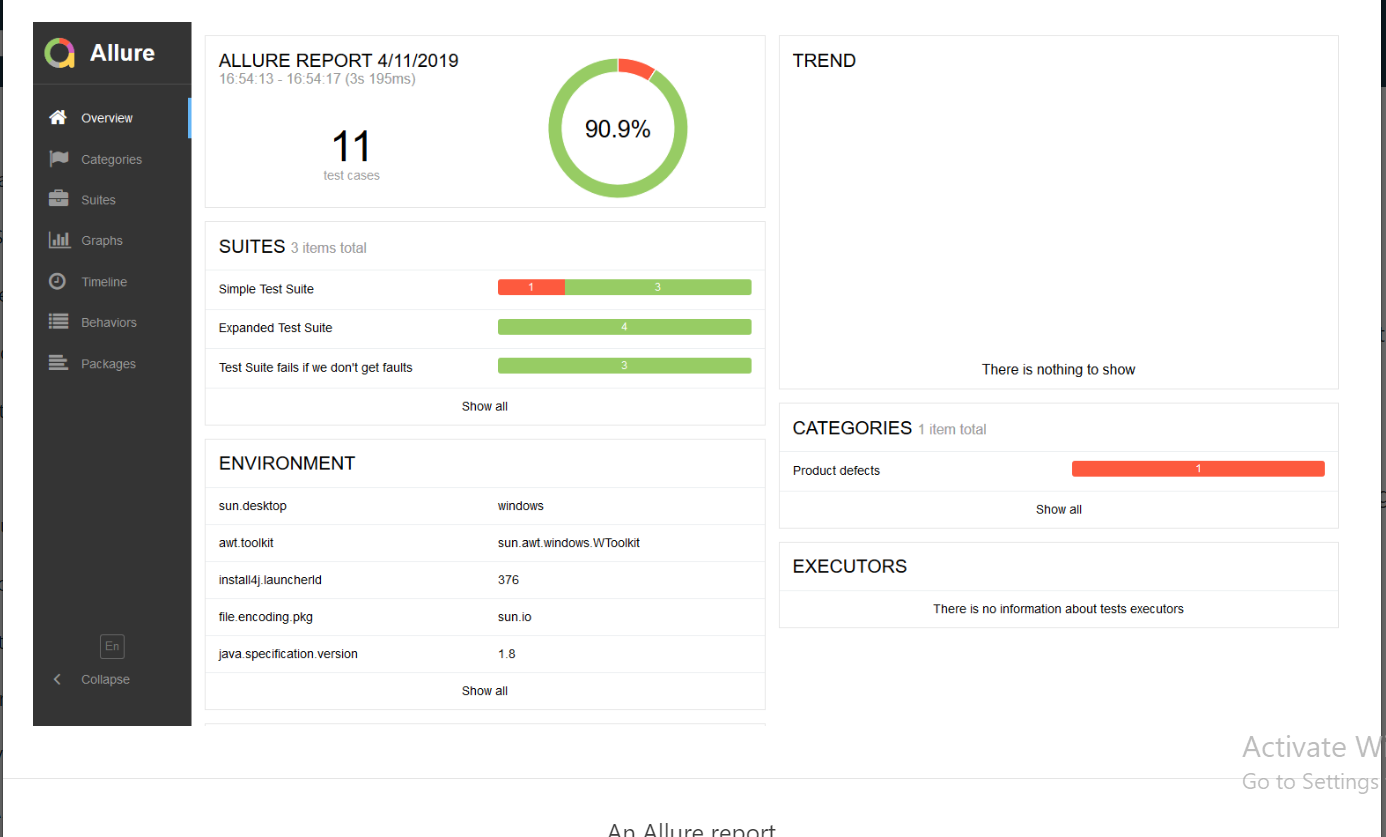Click the sun.desktop environment row
Screen dimensions: 1386x837
click(x=485, y=506)
